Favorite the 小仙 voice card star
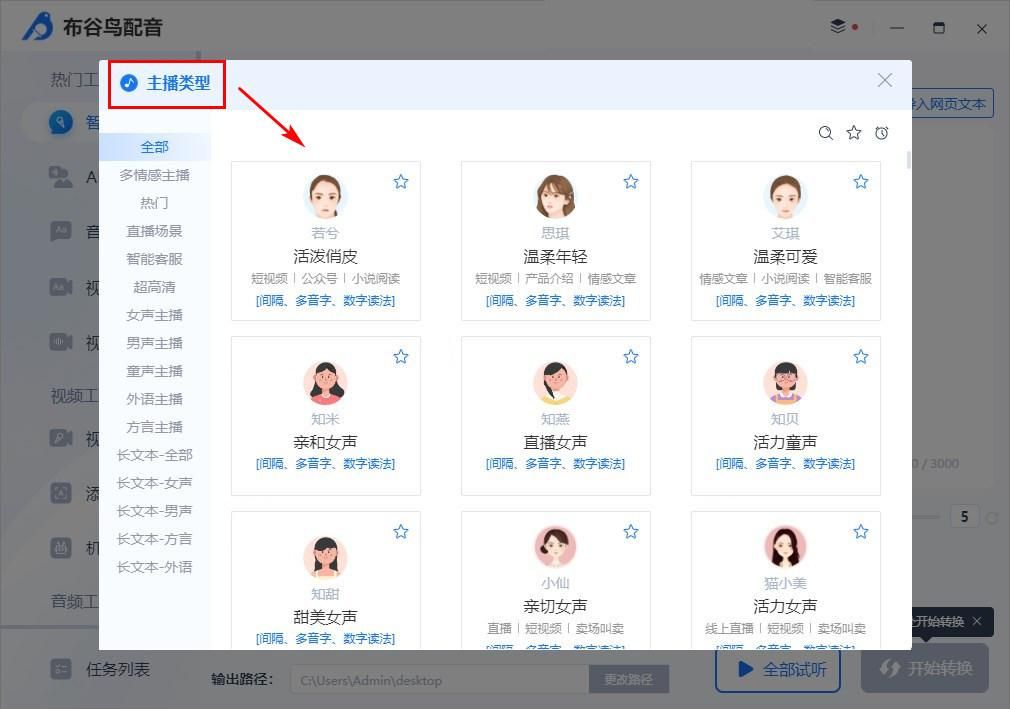1010x709 pixels. (x=631, y=531)
